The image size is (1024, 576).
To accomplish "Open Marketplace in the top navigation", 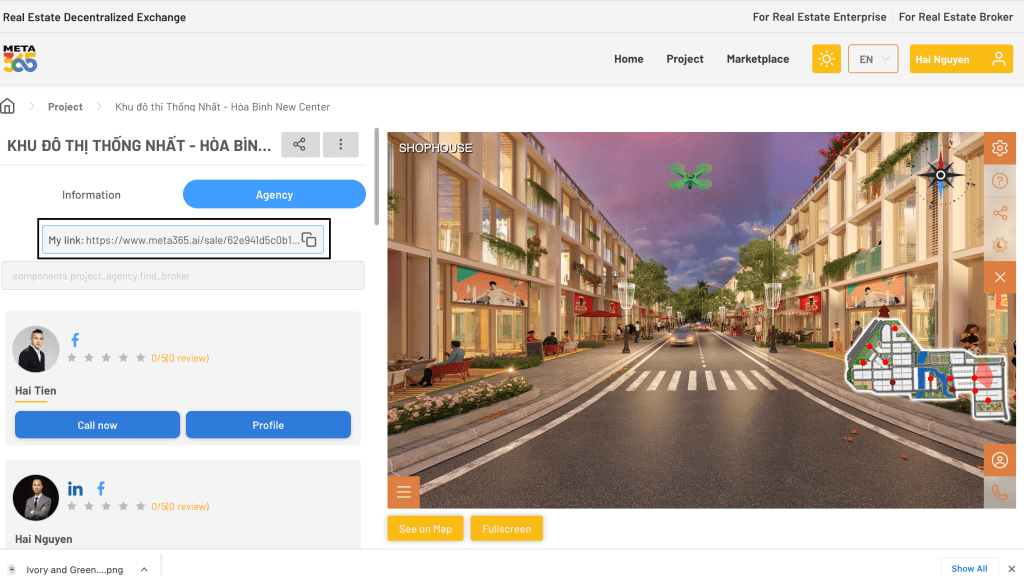I will coord(757,59).
